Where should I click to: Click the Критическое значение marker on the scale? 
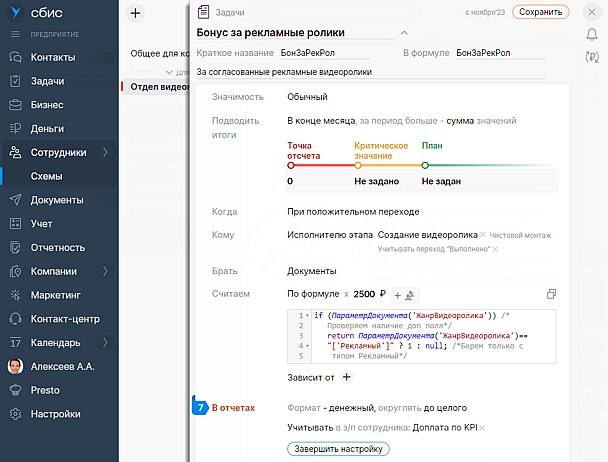tap(357, 165)
